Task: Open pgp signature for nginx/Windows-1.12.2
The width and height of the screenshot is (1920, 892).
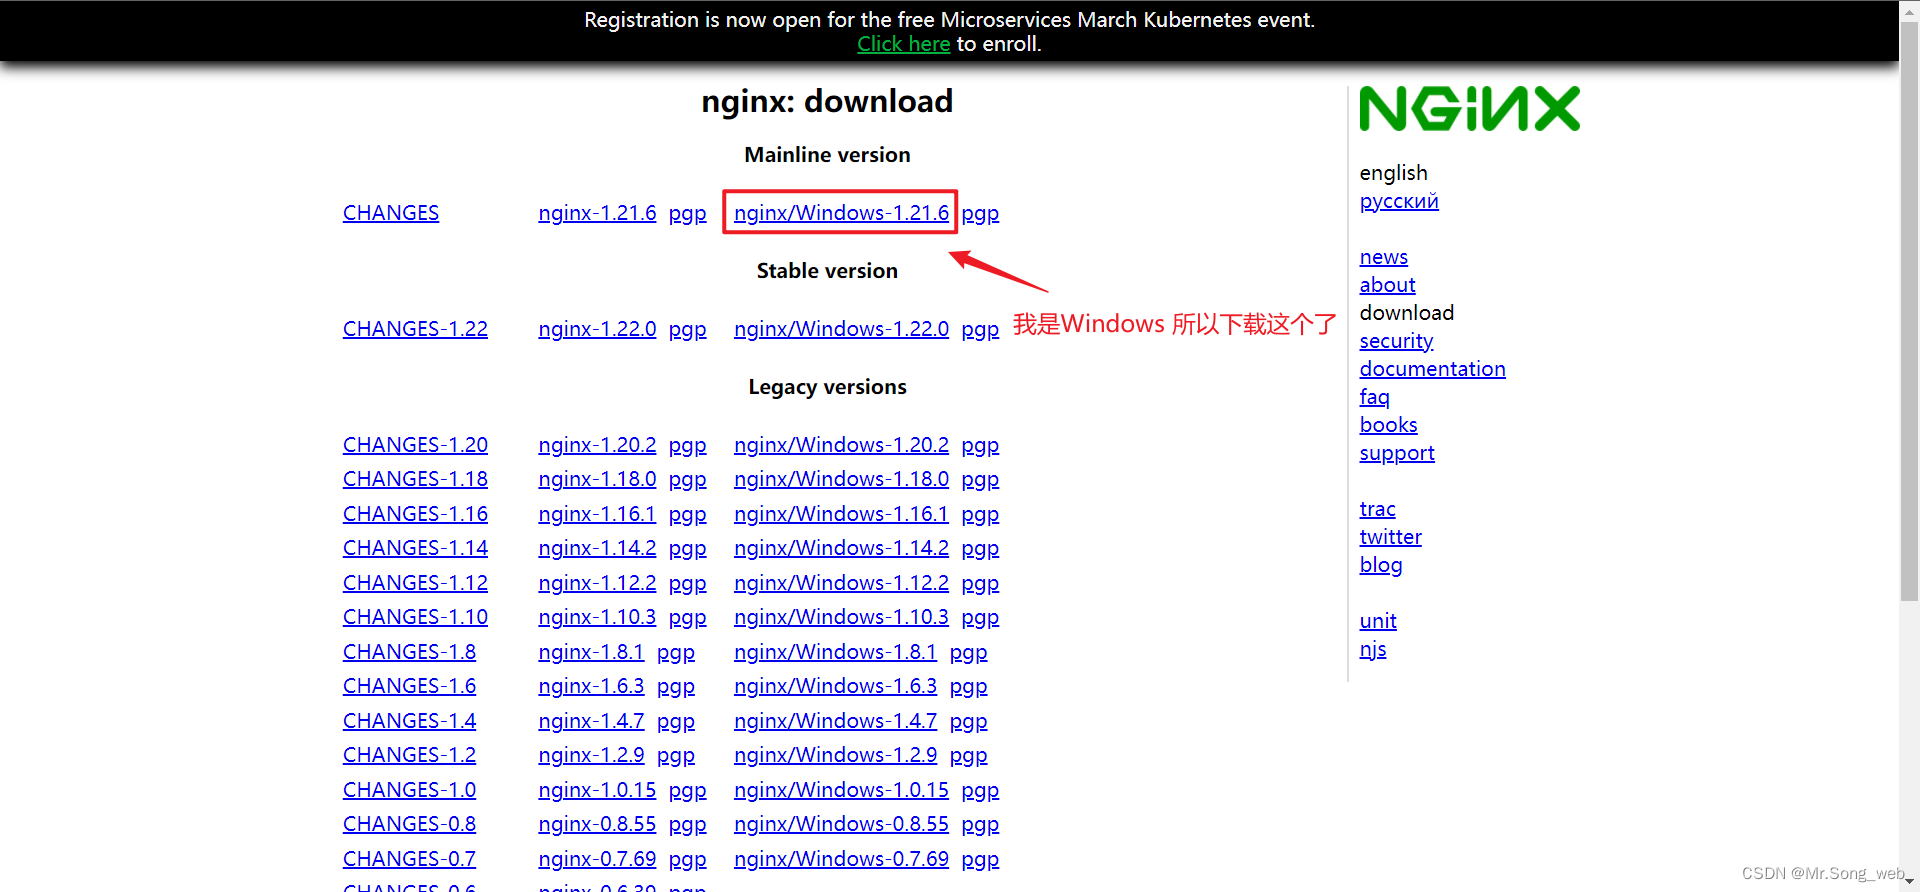Action: pos(980,583)
